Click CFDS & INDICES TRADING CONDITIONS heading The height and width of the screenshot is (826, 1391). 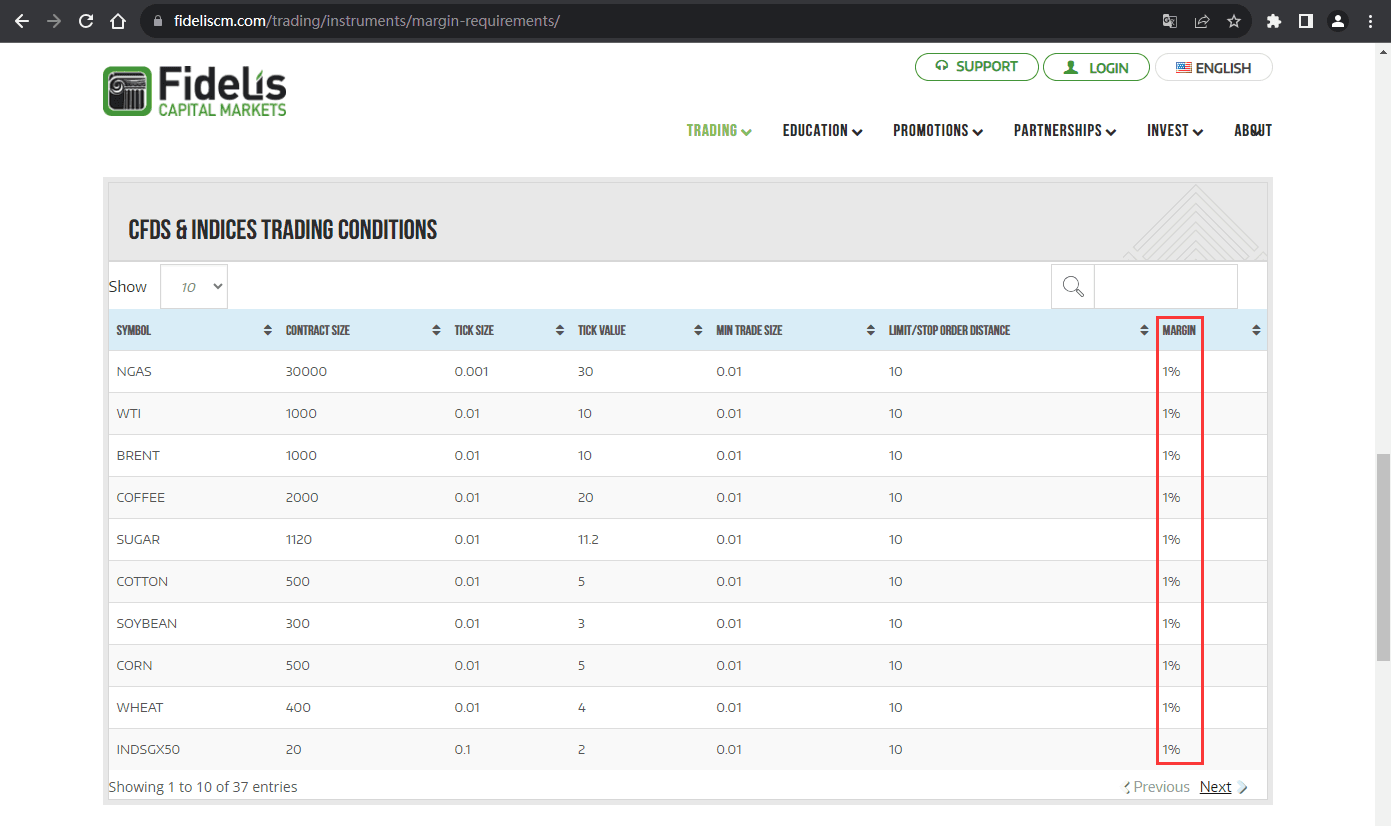tap(283, 230)
